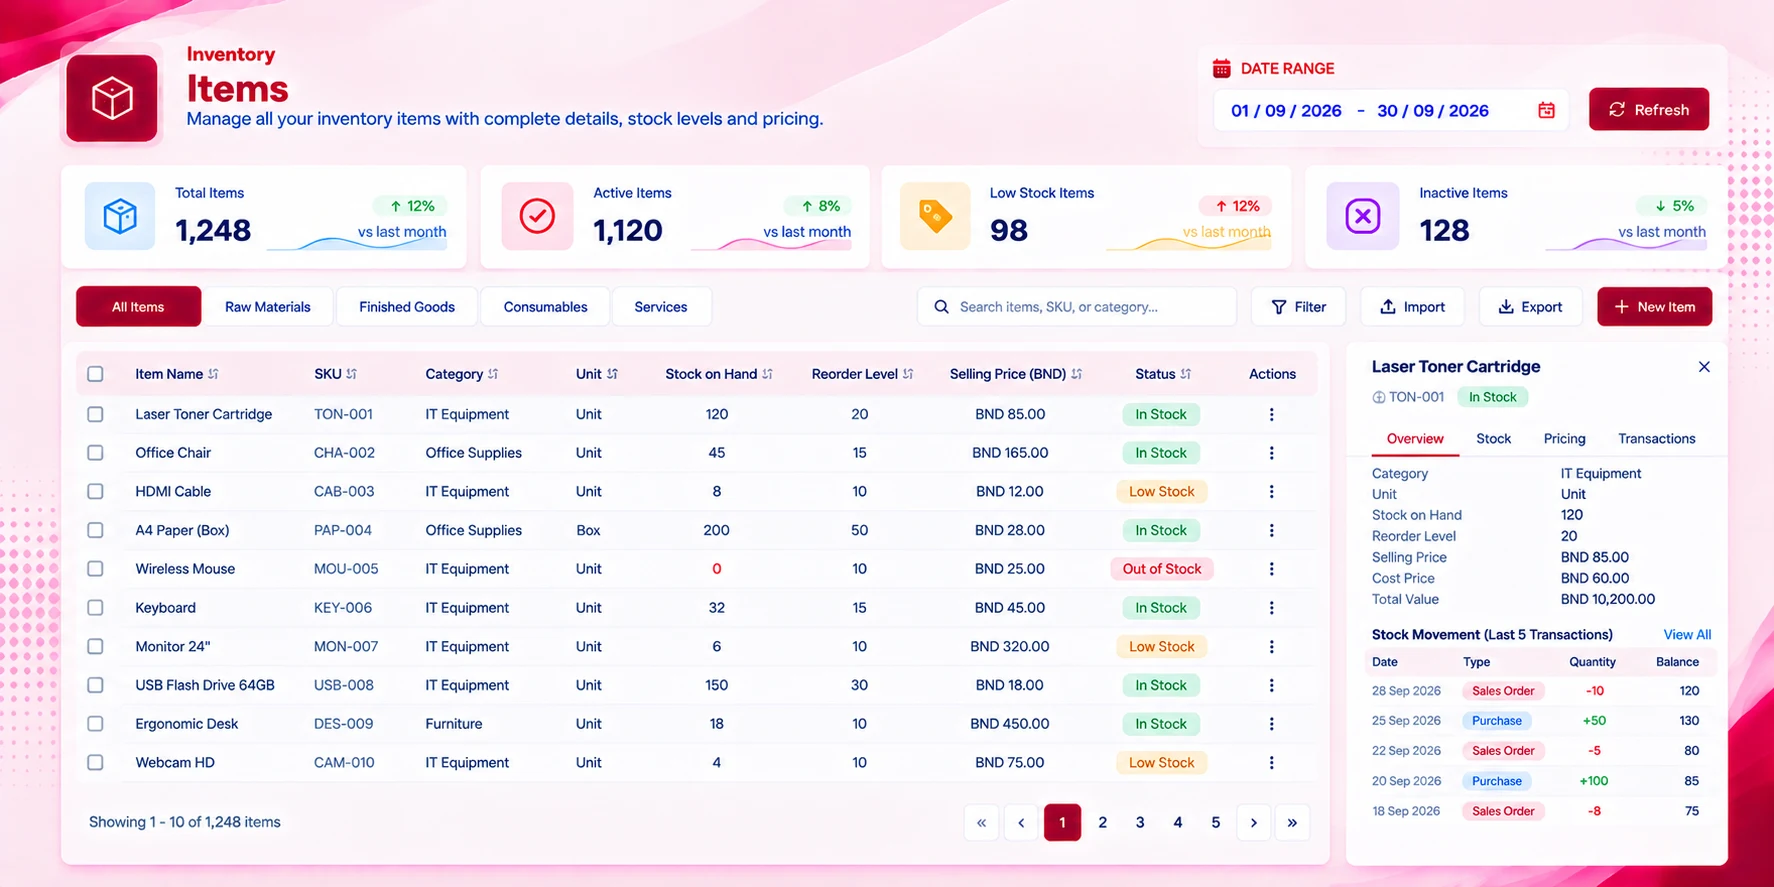Open actions menu for Wireless Mouse row
Screen dimensions: 1774x887
pos(1271,569)
